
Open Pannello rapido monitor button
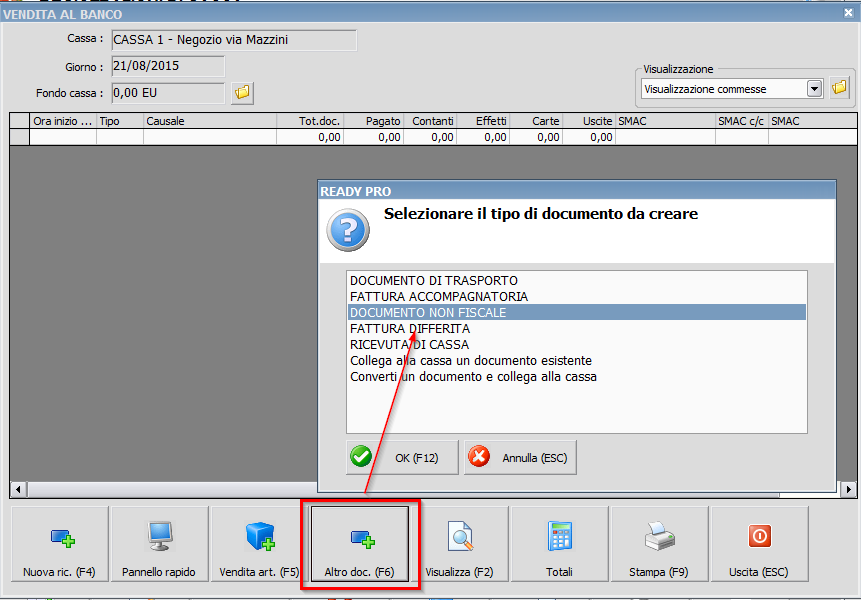tap(159, 543)
